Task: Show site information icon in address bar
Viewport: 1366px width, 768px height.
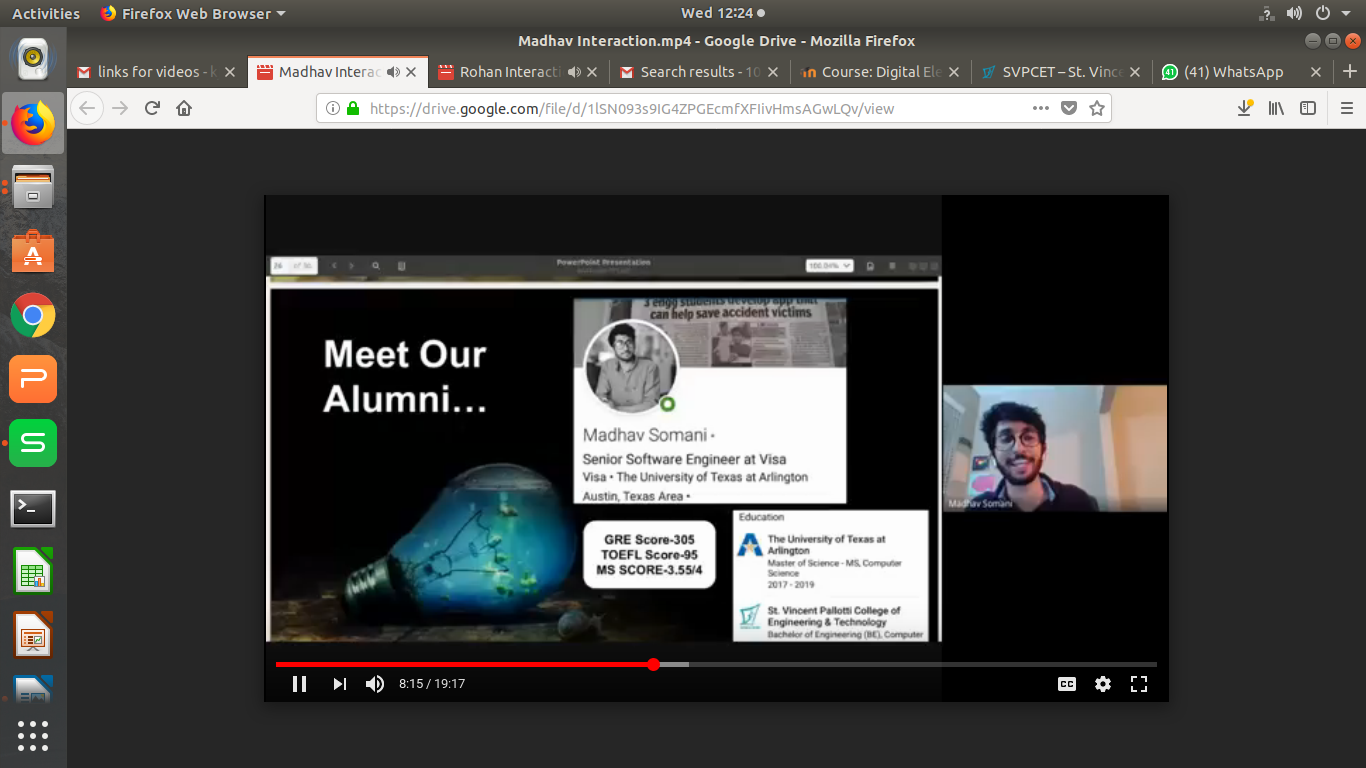Action: (333, 108)
